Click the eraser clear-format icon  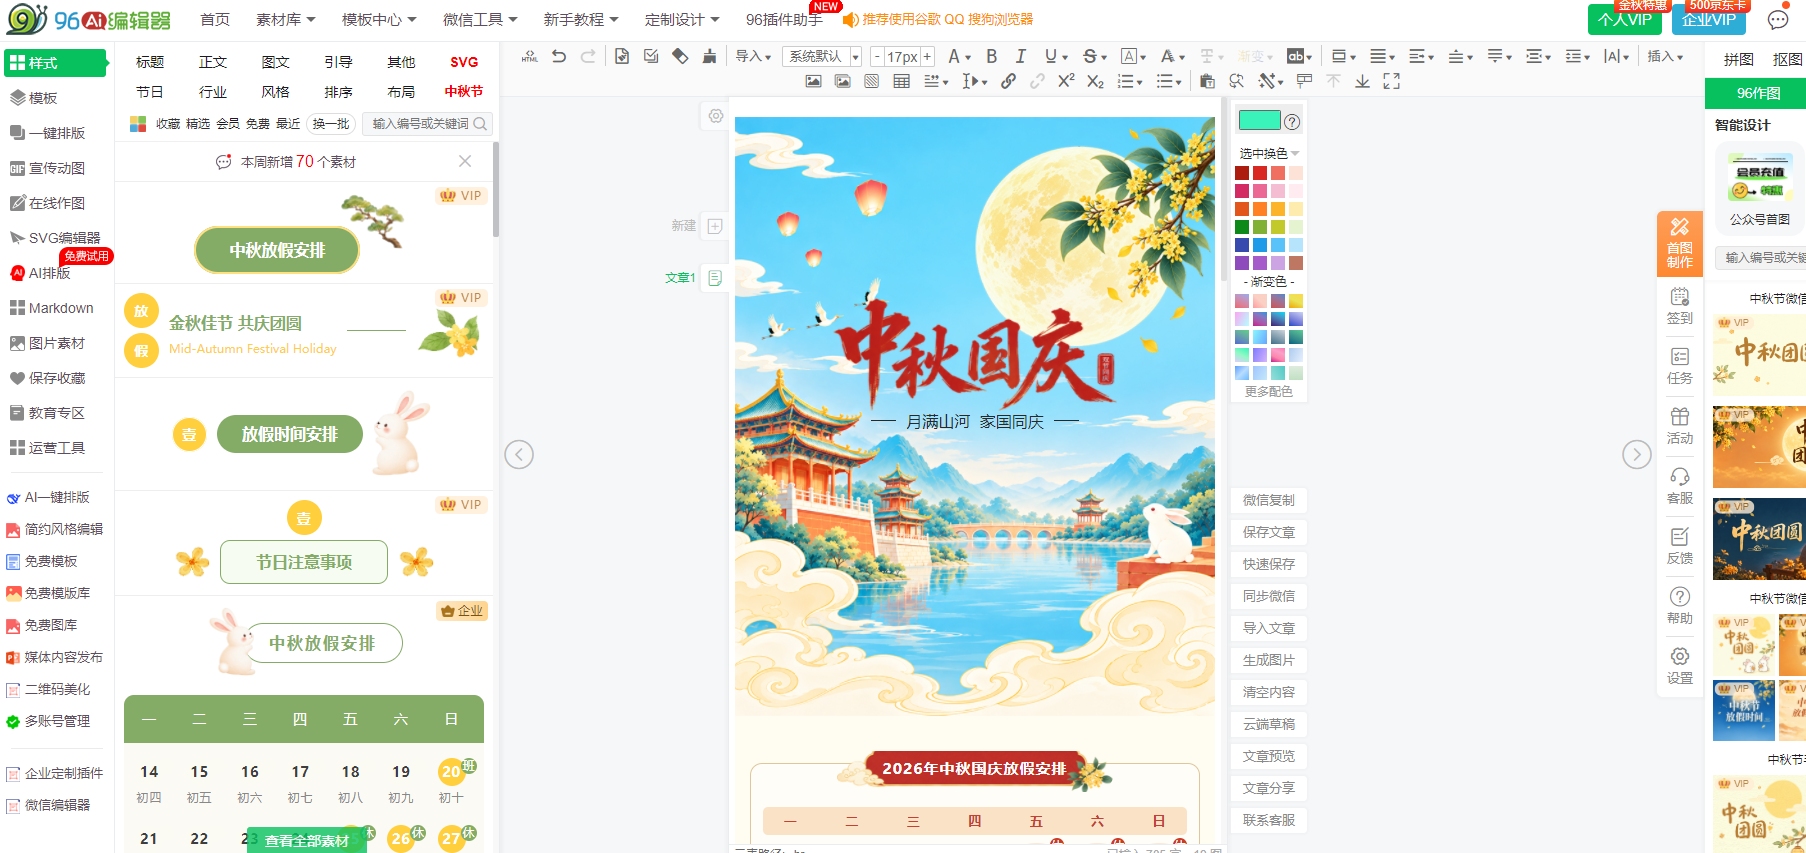point(680,56)
